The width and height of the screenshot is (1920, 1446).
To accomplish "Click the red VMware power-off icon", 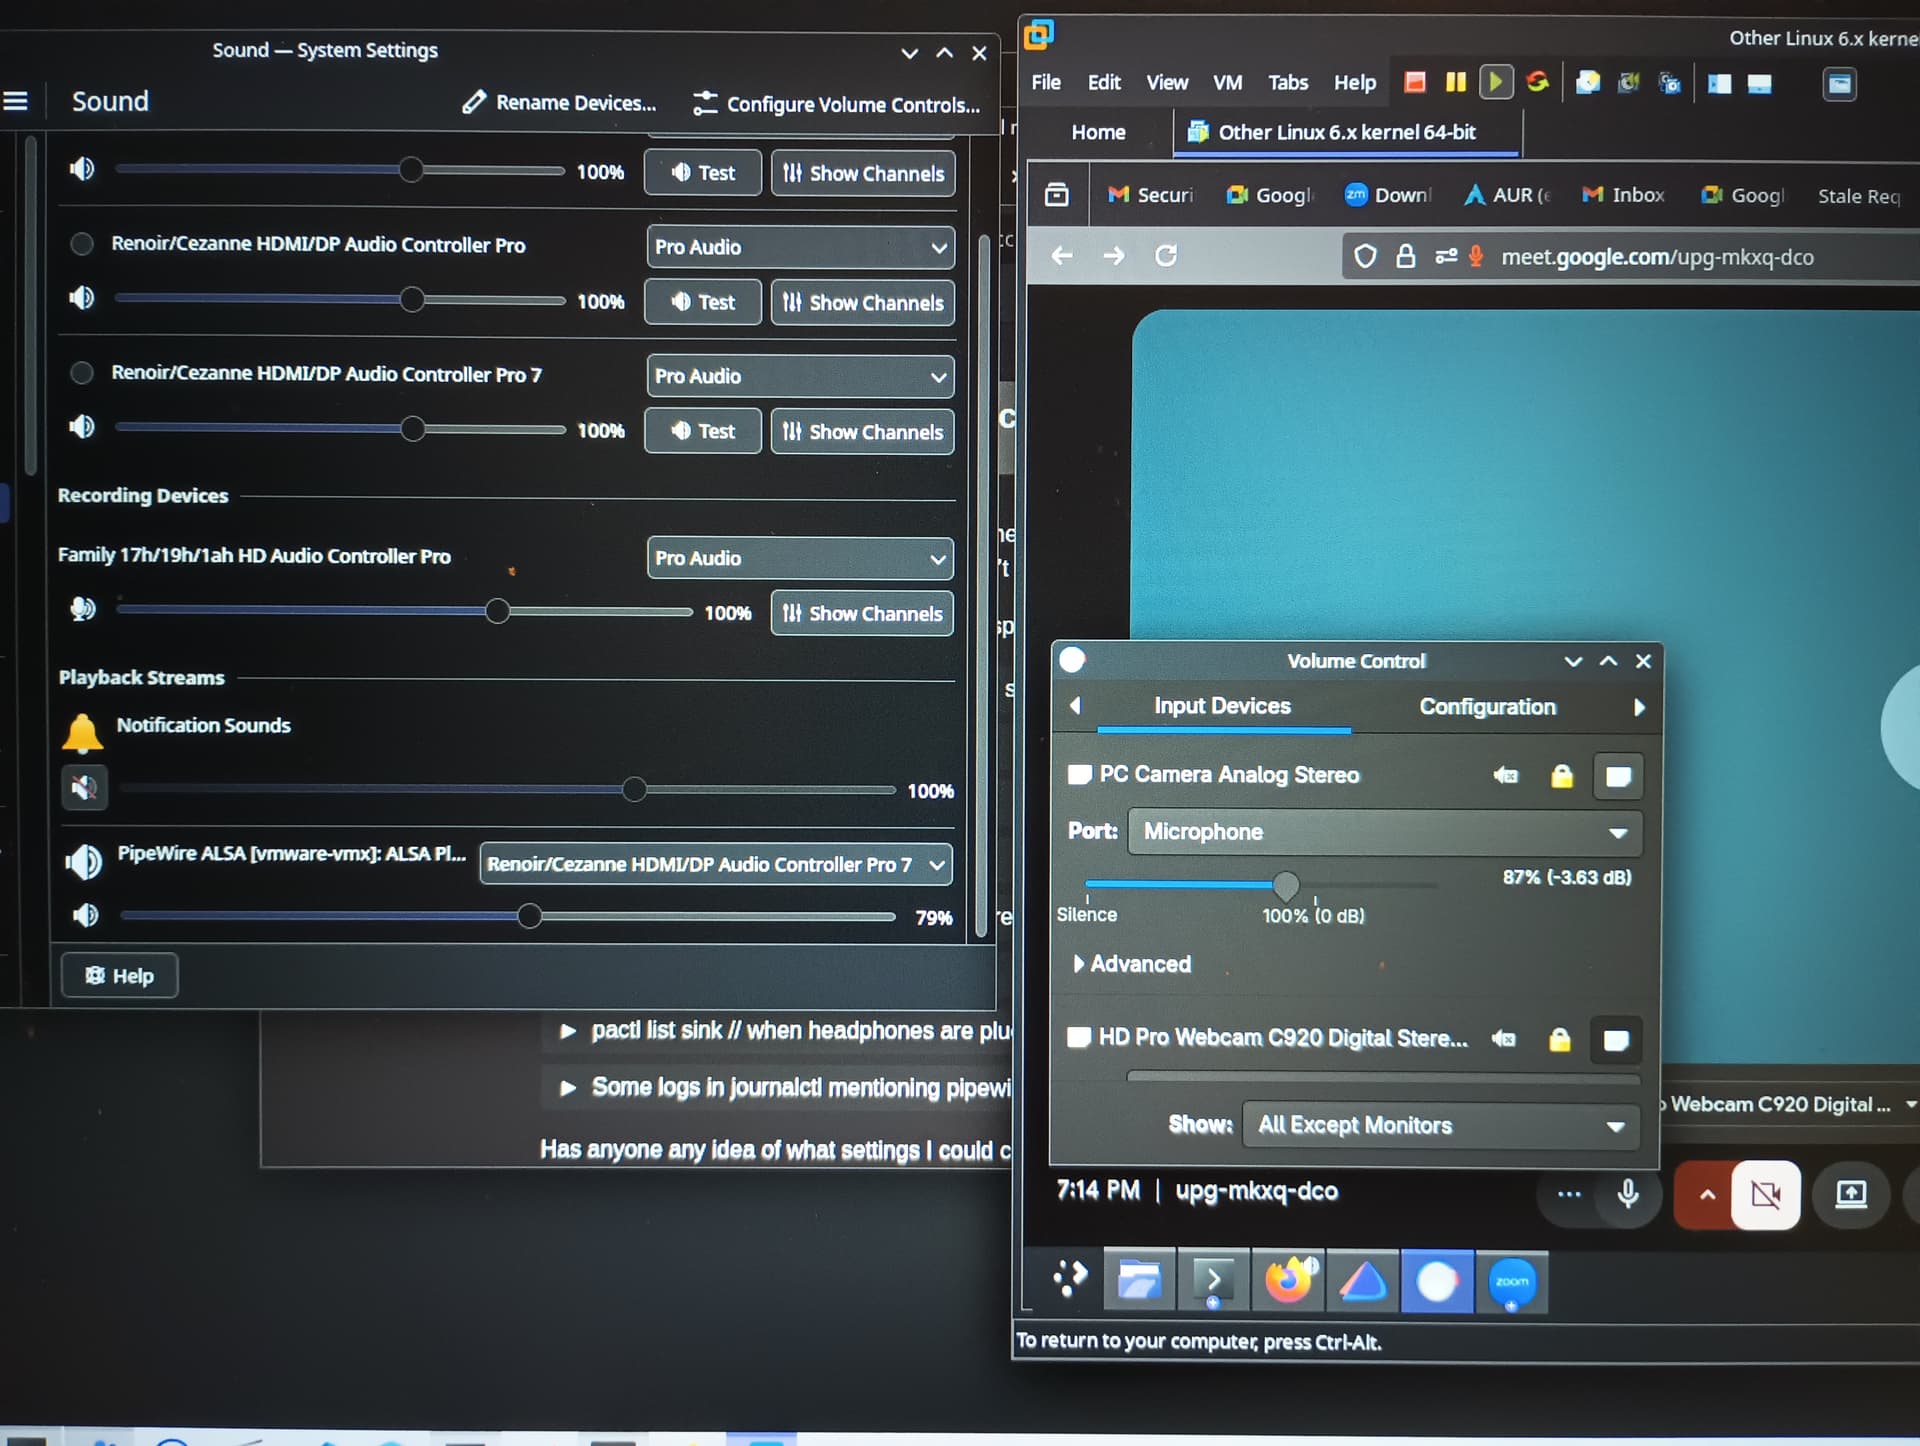I will tap(1414, 83).
